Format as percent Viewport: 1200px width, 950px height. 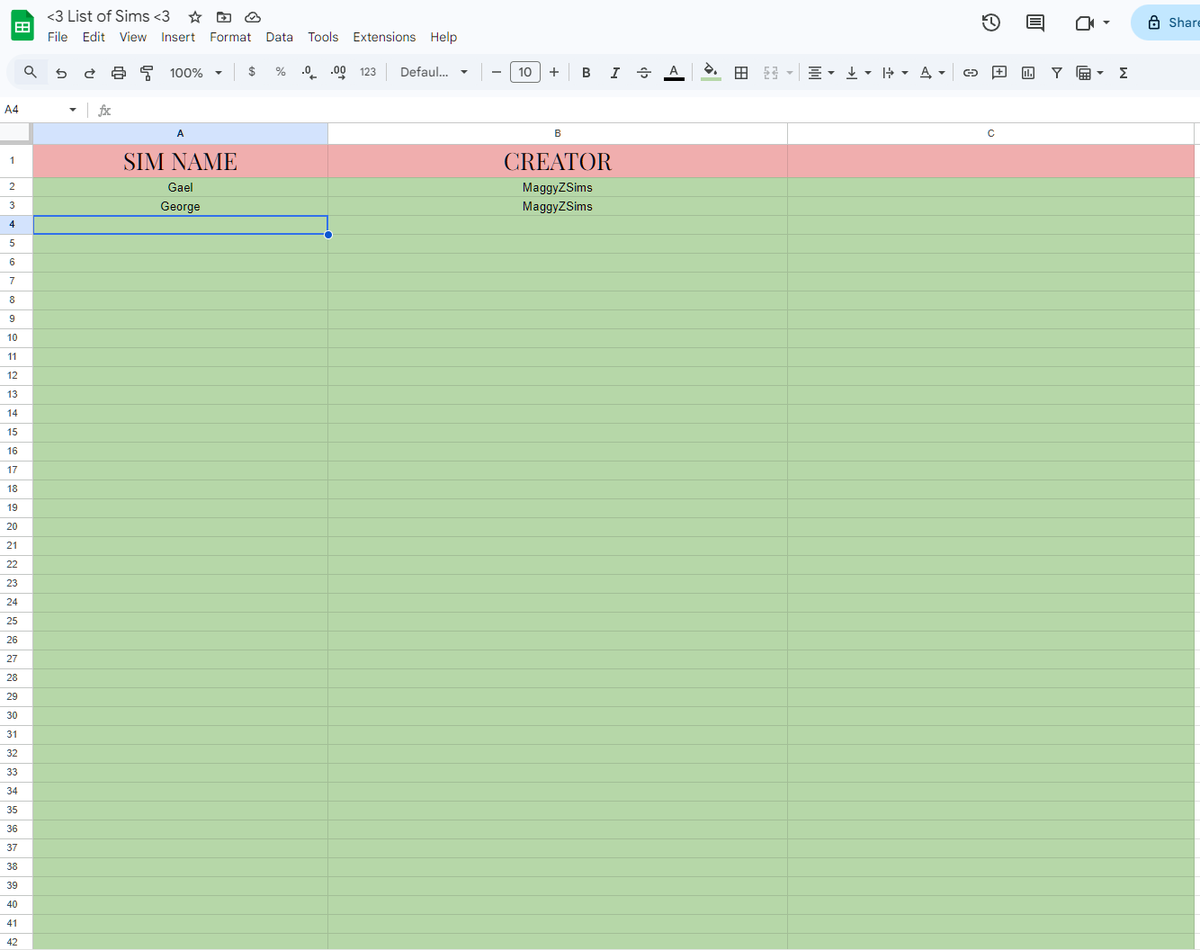click(x=280, y=72)
